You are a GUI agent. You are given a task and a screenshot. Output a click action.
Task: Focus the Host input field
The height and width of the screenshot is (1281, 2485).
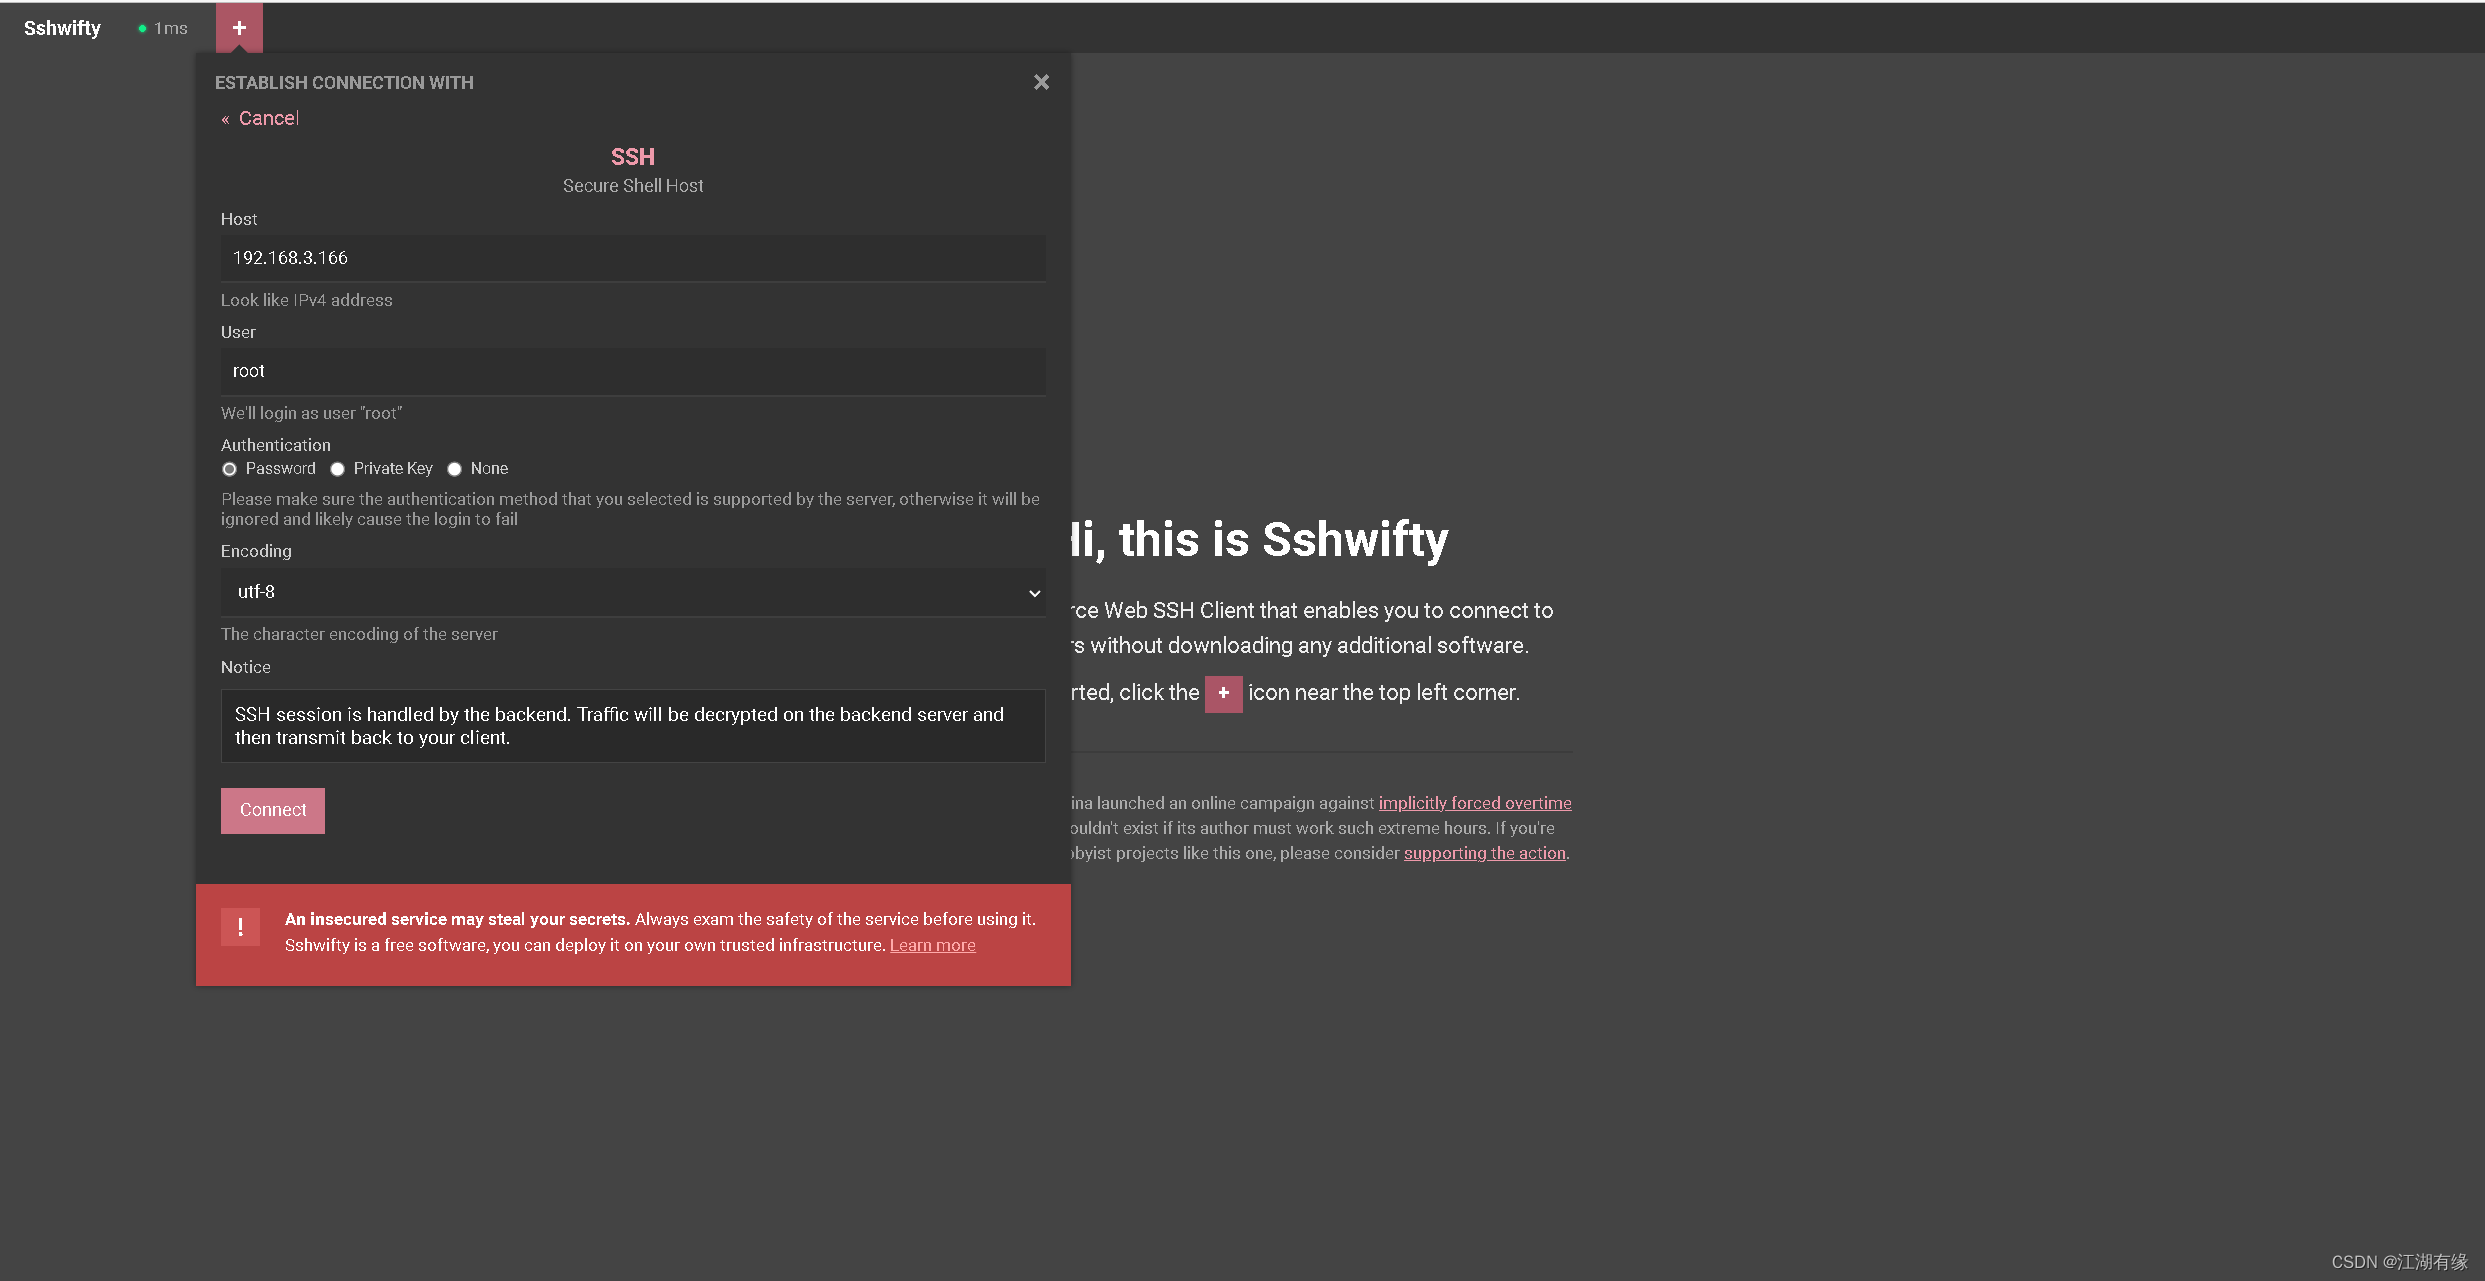(632, 258)
